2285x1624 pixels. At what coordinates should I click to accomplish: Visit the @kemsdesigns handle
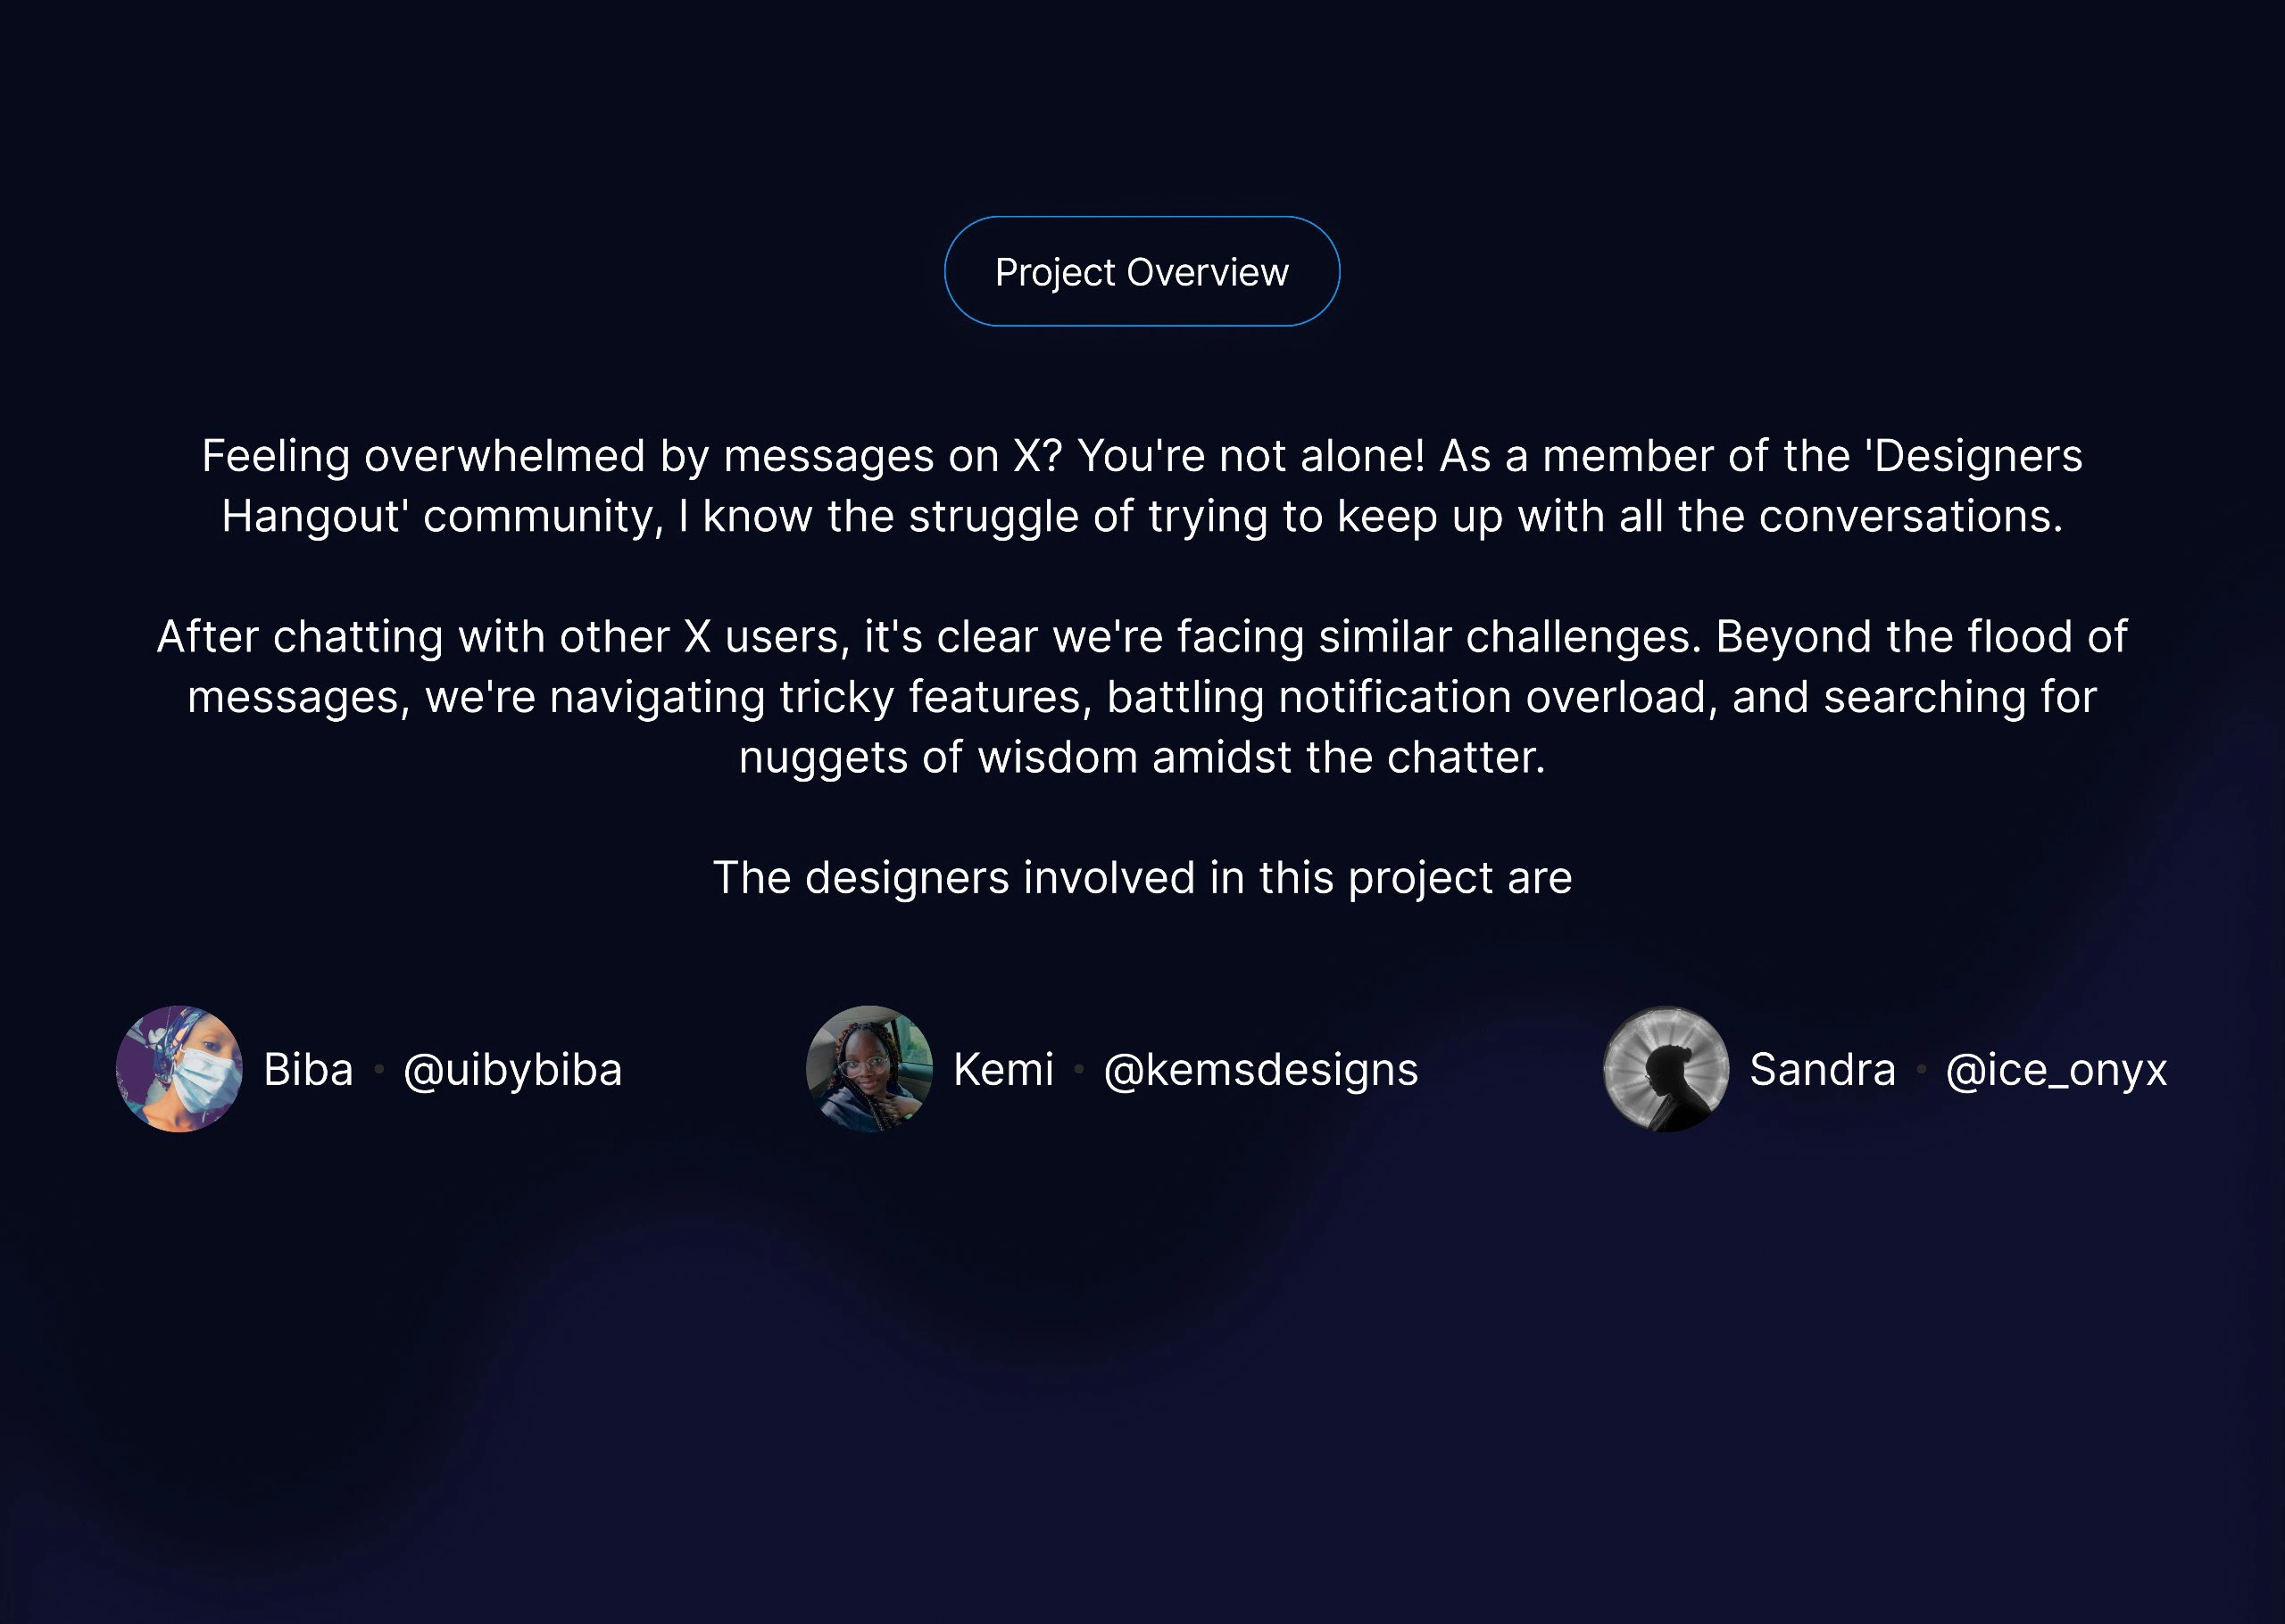(x=1260, y=1070)
